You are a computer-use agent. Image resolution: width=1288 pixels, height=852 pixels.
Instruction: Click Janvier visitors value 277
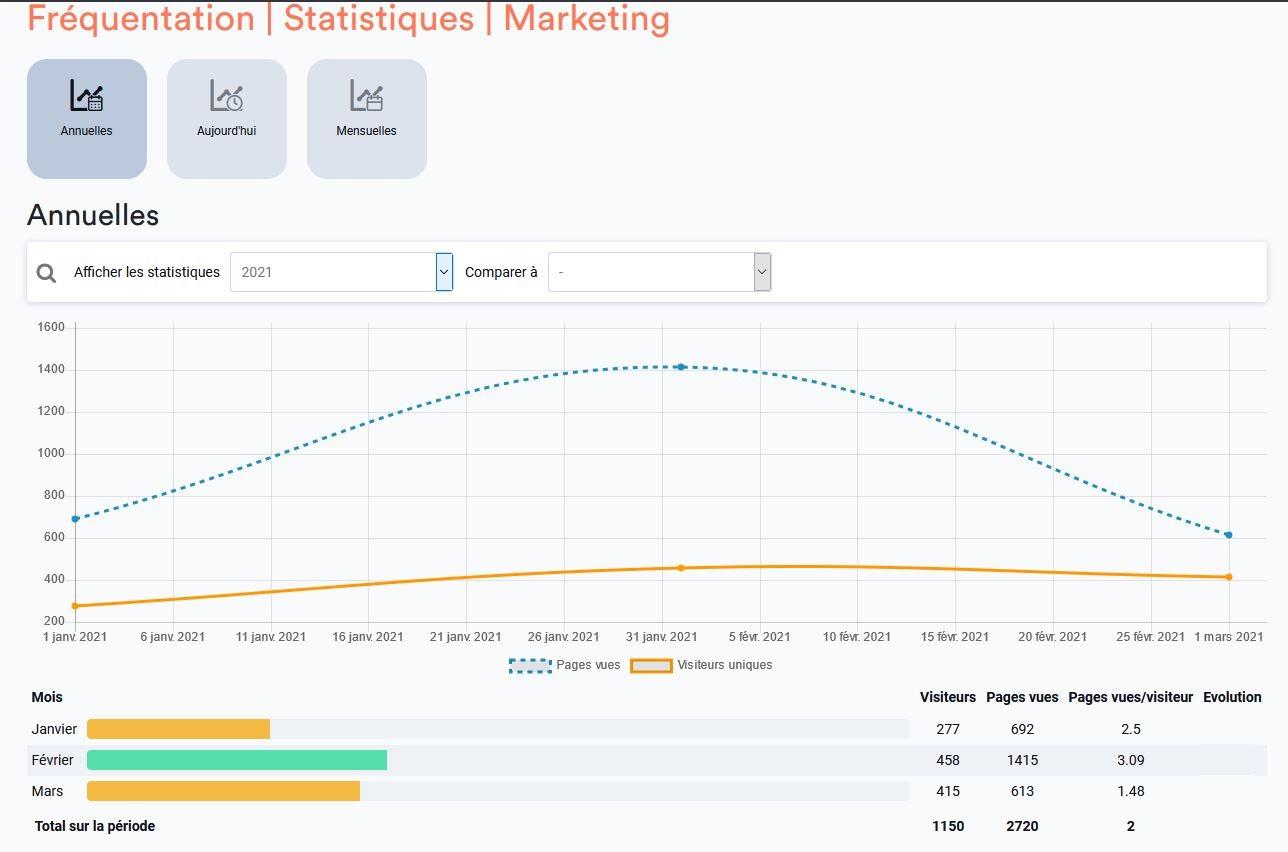tap(948, 729)
